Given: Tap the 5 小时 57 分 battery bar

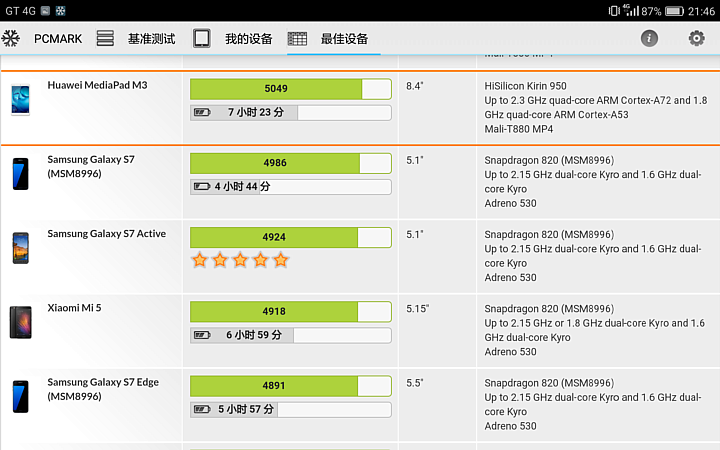Looking at the screenshot, I should pyautogui.click(x=291, y=410).
